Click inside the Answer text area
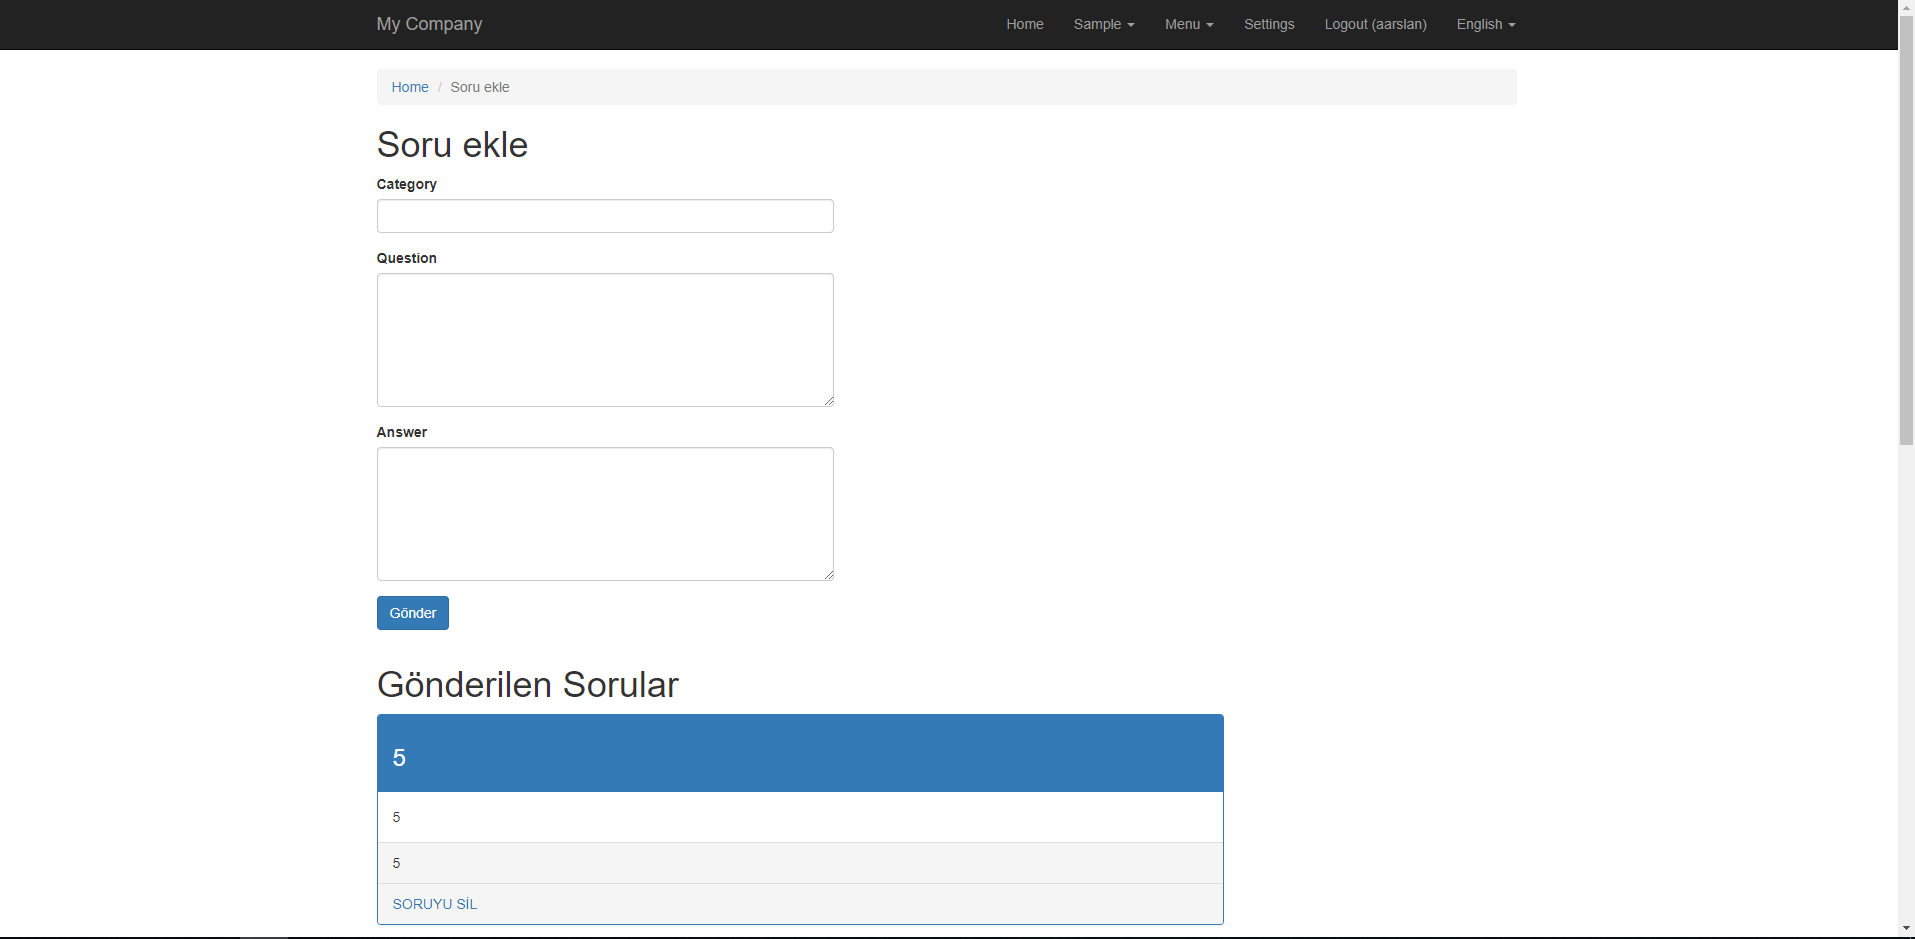 coord(604,514)
